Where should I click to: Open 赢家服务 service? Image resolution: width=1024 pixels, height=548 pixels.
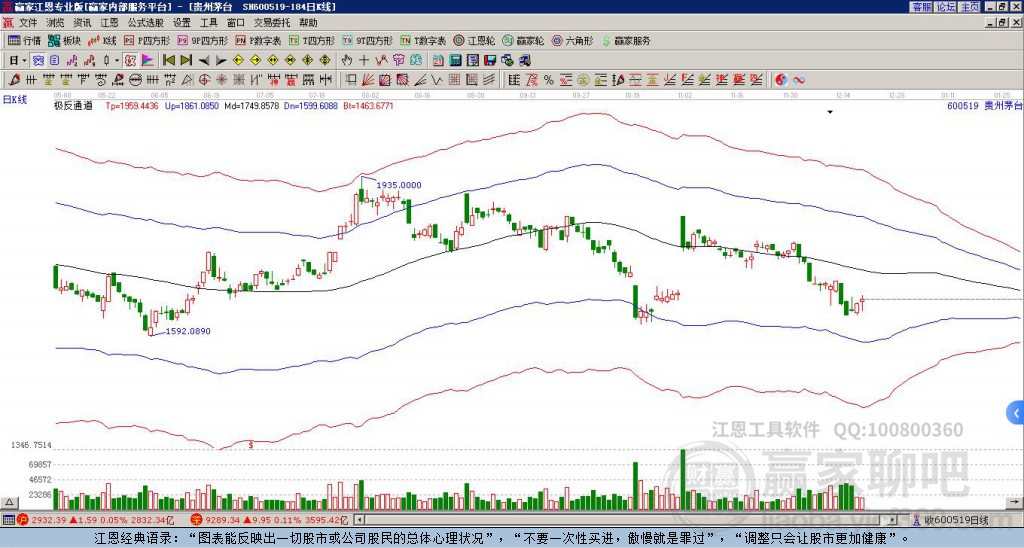[626, 40]
